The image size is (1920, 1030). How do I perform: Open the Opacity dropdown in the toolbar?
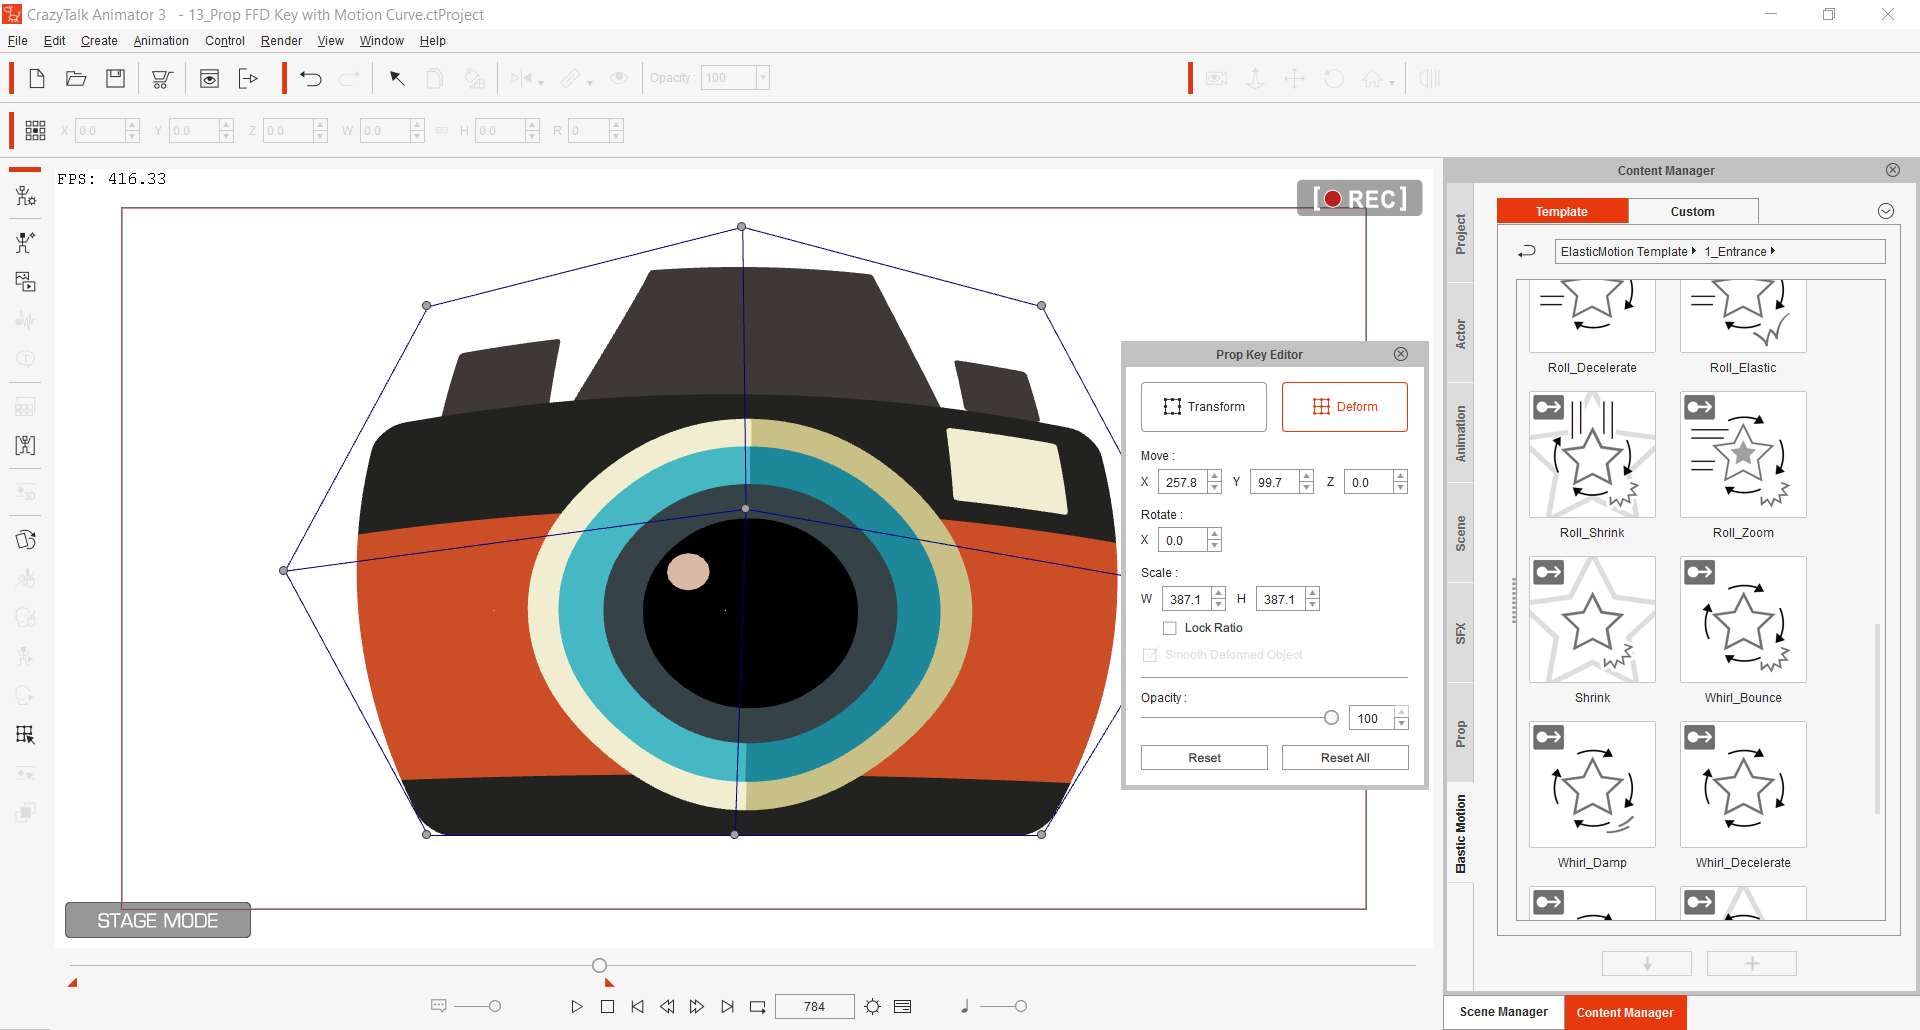[x=762, y=78]
